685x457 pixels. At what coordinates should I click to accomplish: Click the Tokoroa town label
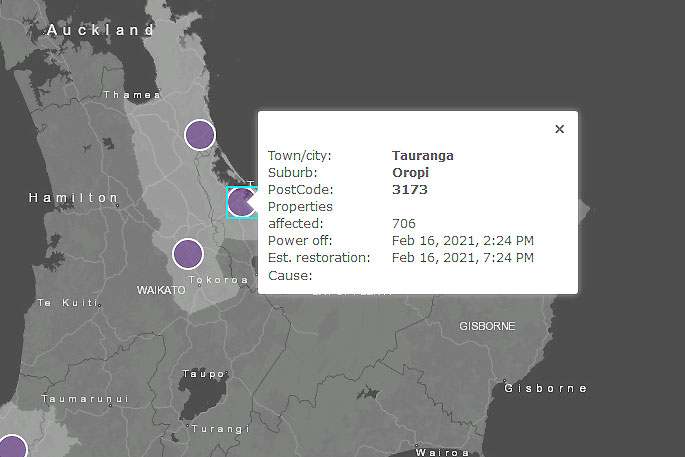tap(217, 280)
